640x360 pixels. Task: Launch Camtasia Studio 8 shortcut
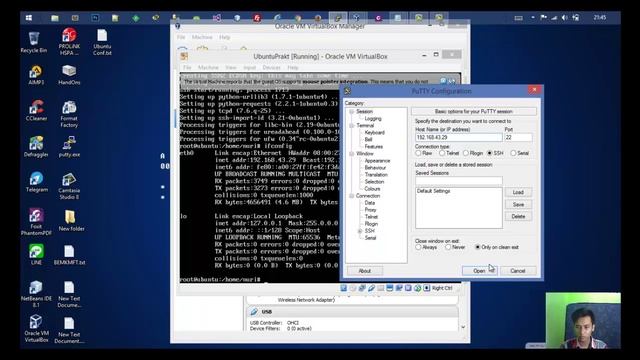[x=69, y=186]
